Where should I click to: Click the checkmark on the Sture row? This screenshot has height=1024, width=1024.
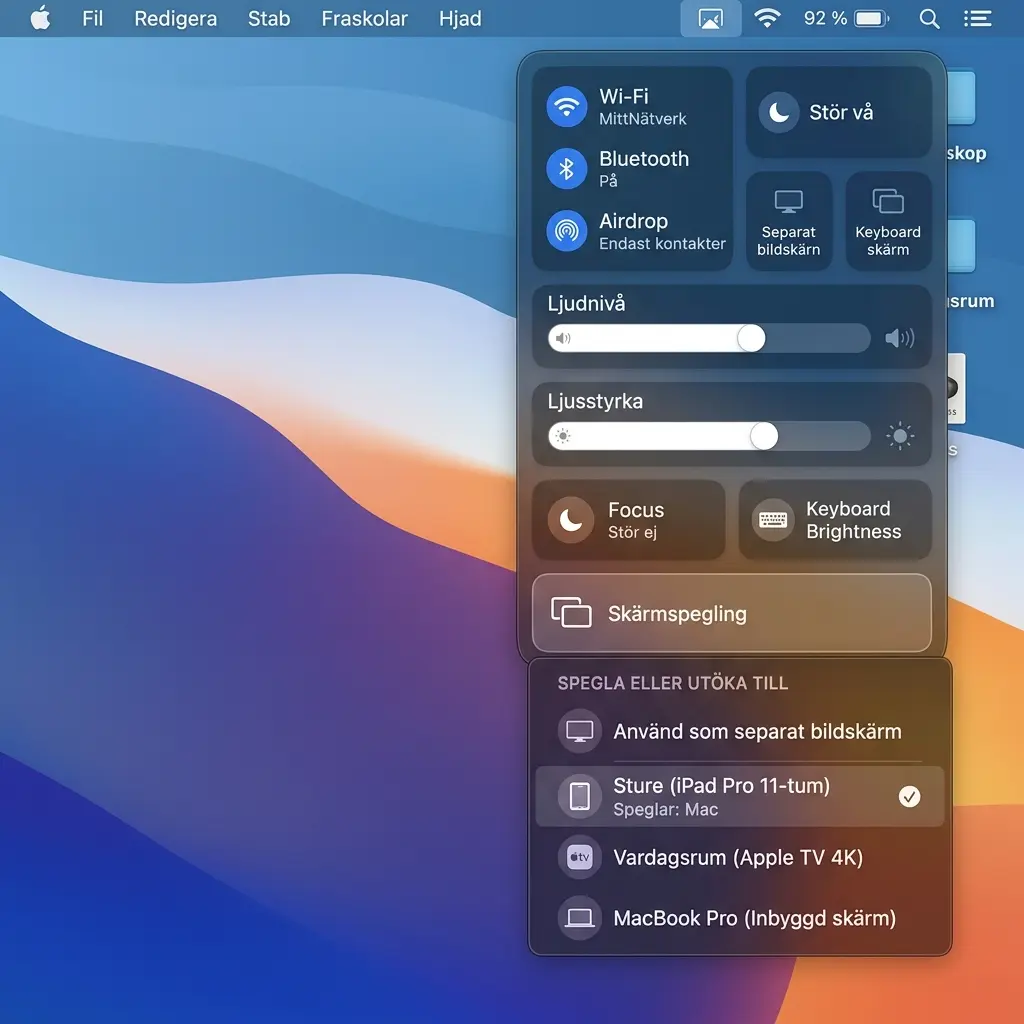909,796
